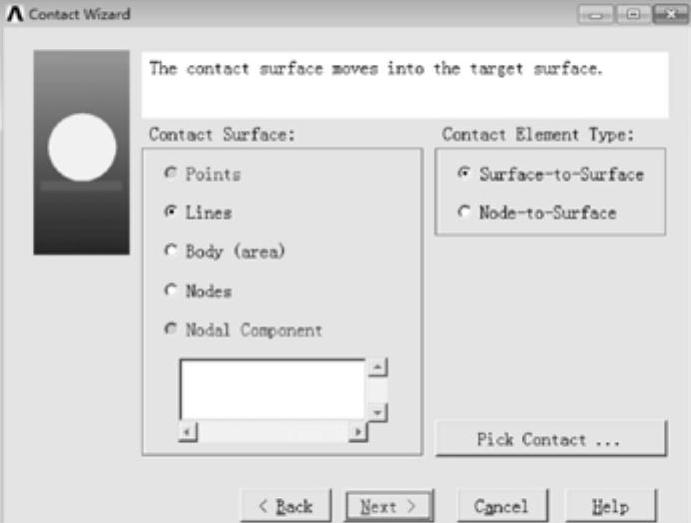The image size is (691, 523).
Task: Cancel the Contact Wizard
Action: click(502, 506)
